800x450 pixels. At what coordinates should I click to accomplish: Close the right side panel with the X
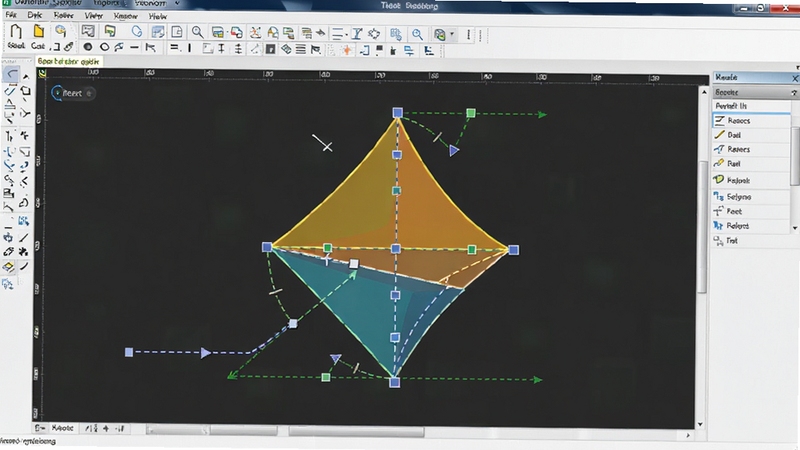point(795,78)
